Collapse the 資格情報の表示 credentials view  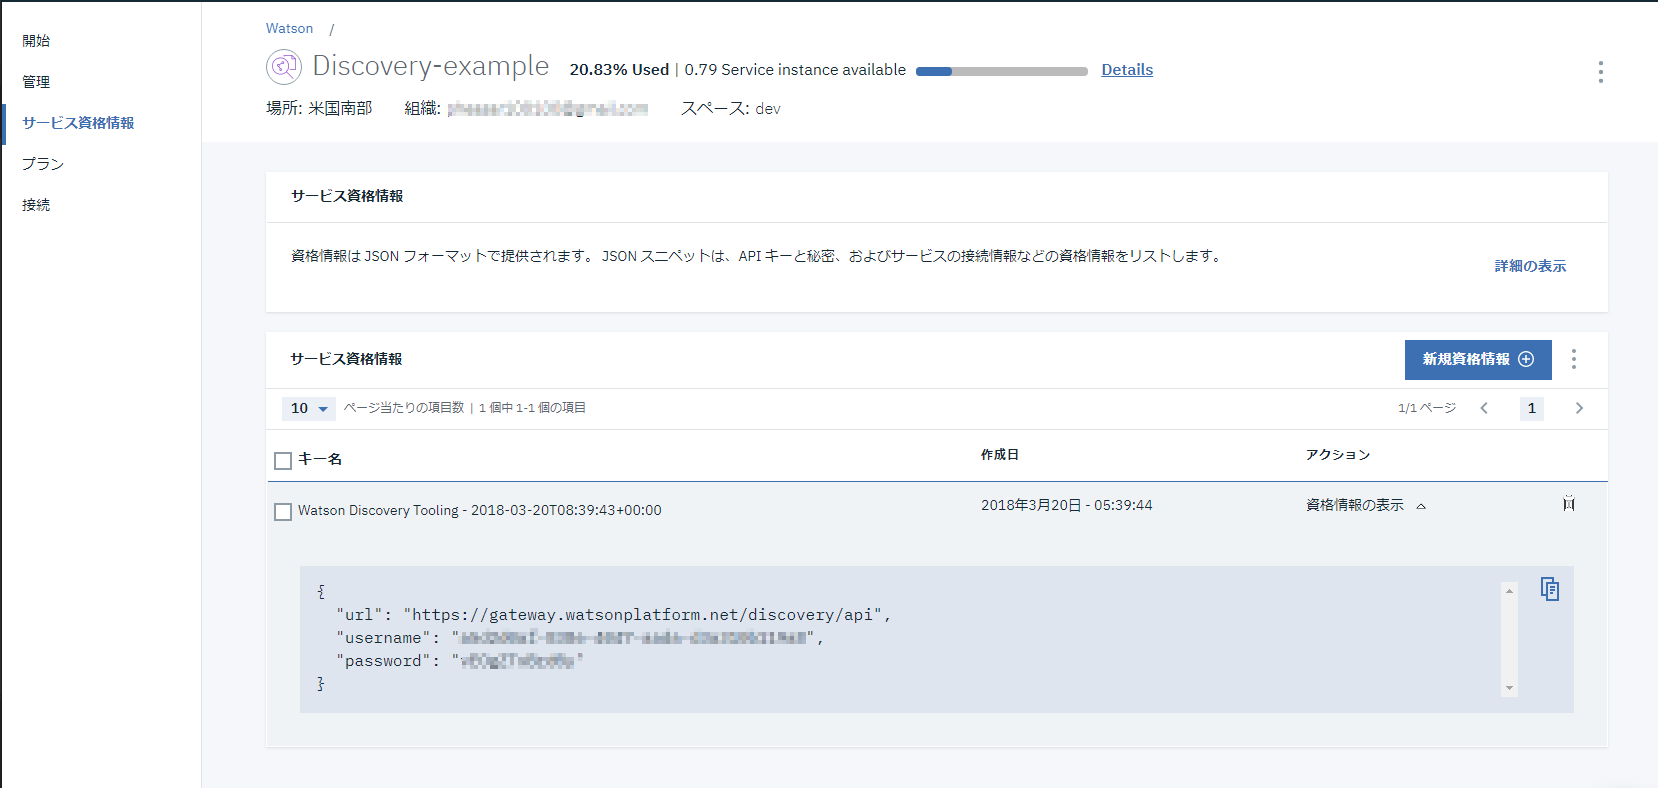1365,506
